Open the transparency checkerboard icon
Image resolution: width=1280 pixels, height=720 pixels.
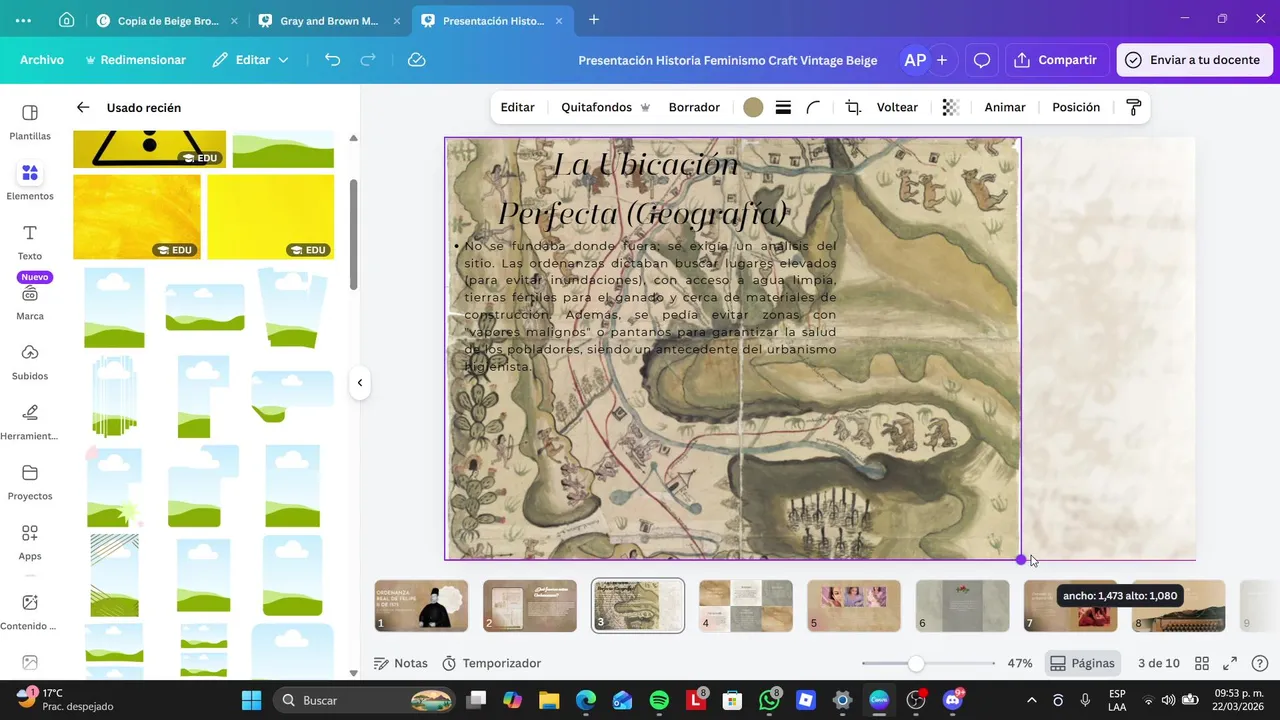951,107
